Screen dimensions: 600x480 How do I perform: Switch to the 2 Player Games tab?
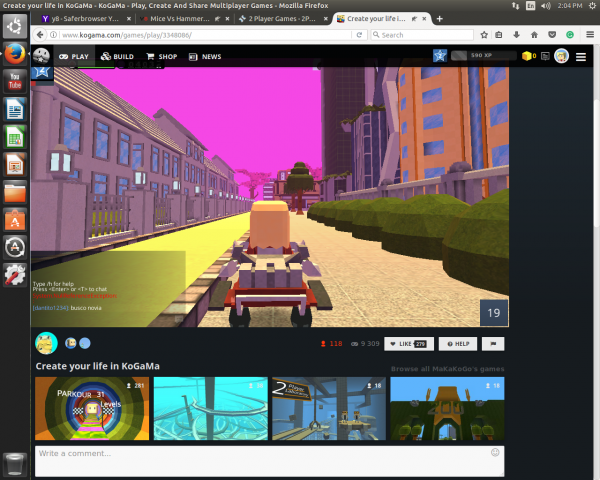pyautogui.click(x=278, y=19)
